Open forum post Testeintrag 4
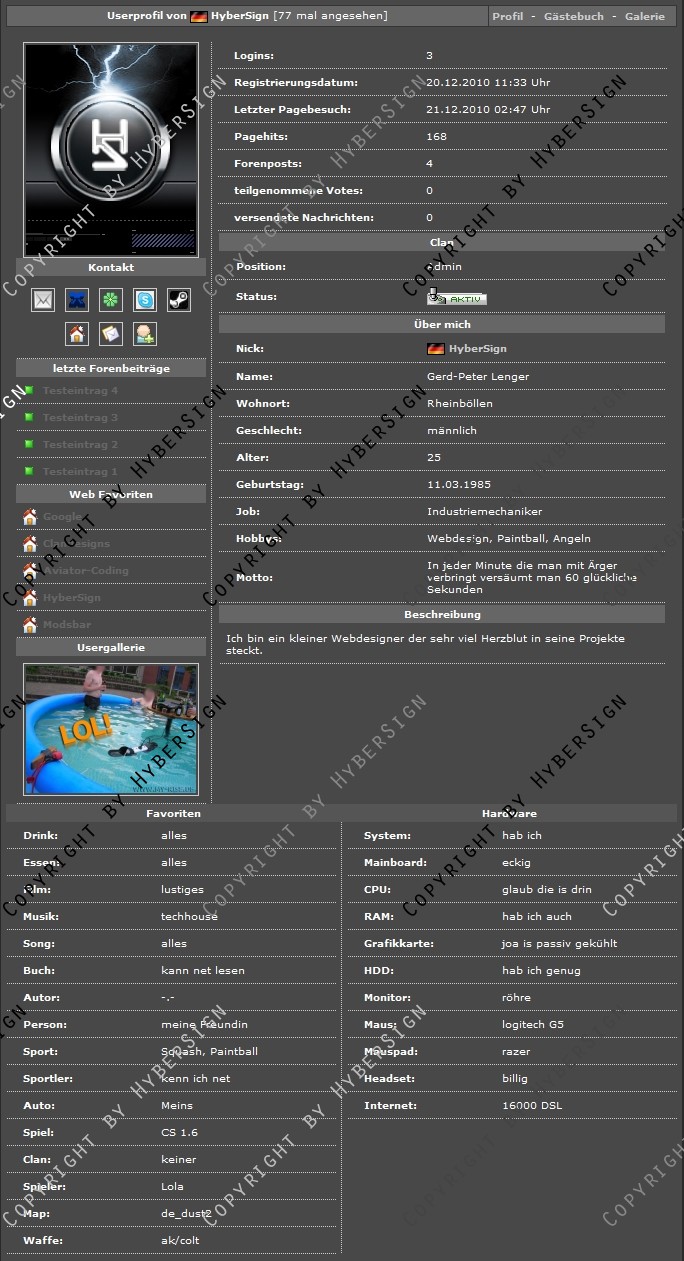 tap(80, 391)
